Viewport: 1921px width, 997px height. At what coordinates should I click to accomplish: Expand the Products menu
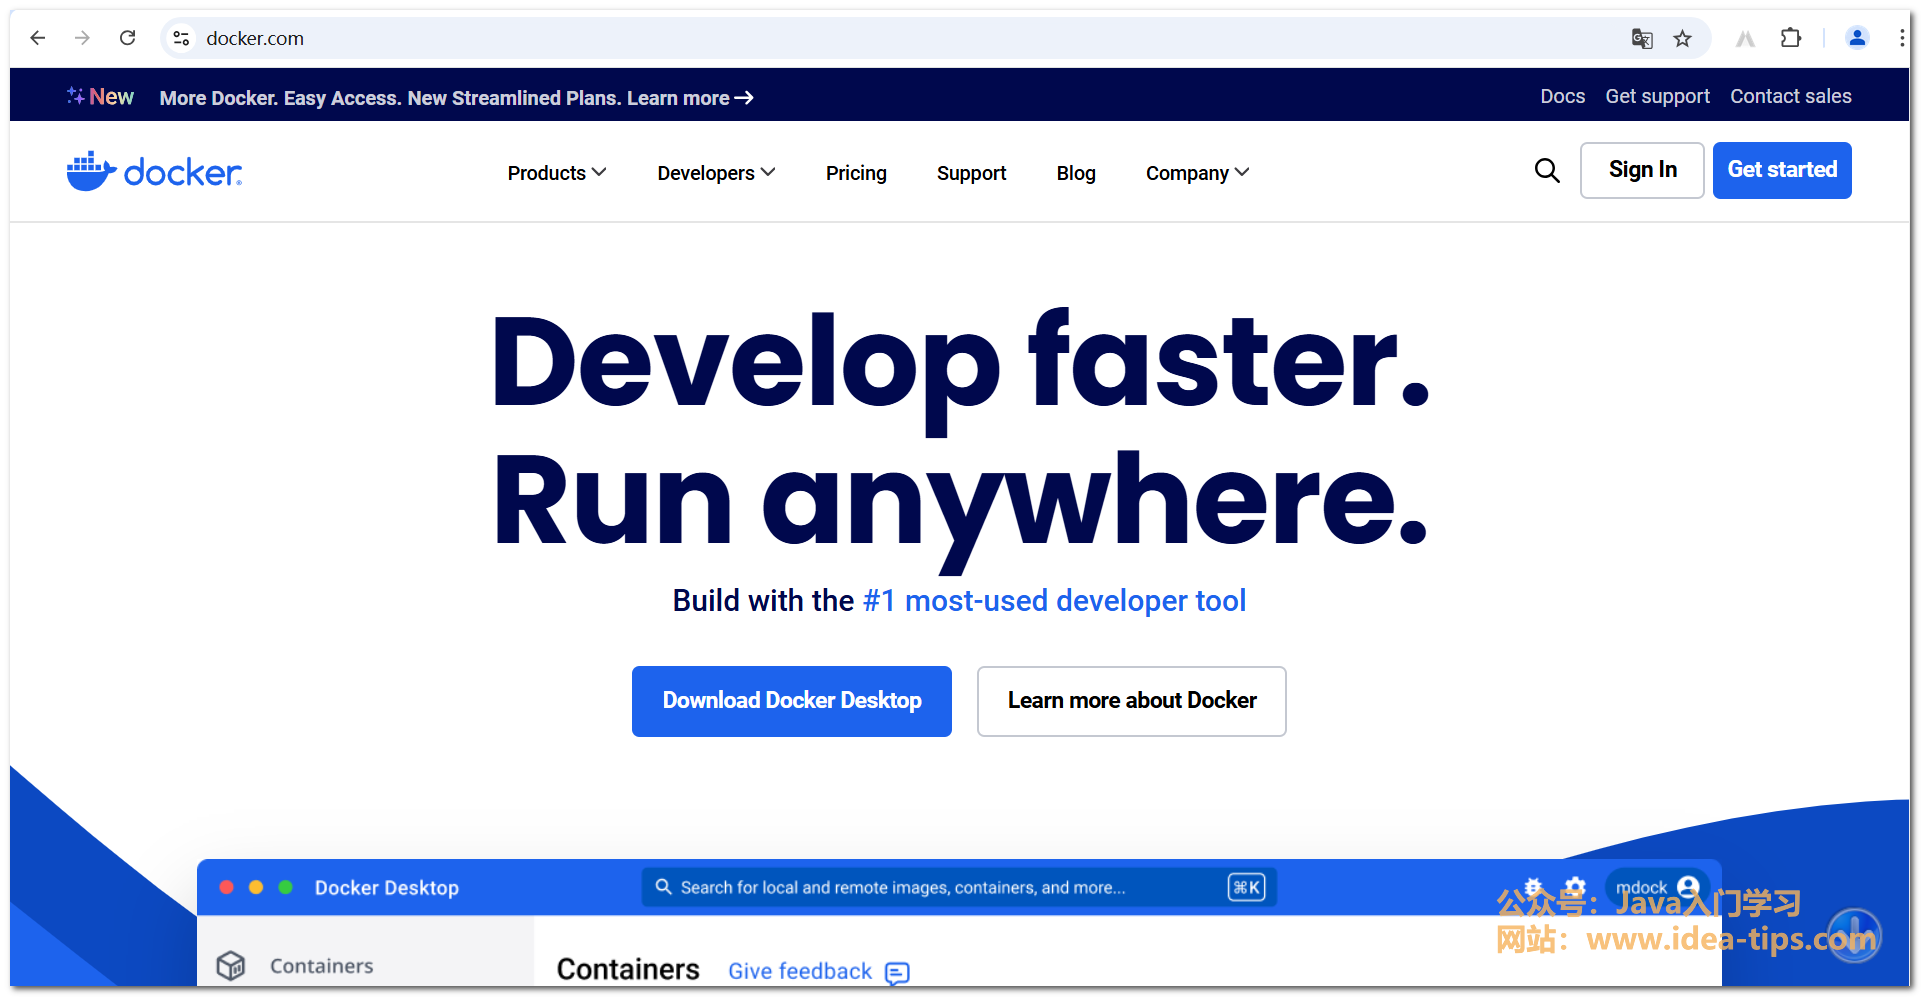point(557,173)
